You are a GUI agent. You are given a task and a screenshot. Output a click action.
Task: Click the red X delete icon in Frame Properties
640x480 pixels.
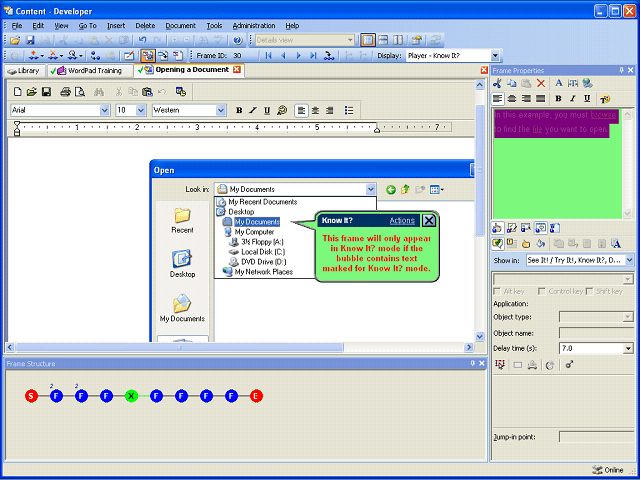click(541, 83)
